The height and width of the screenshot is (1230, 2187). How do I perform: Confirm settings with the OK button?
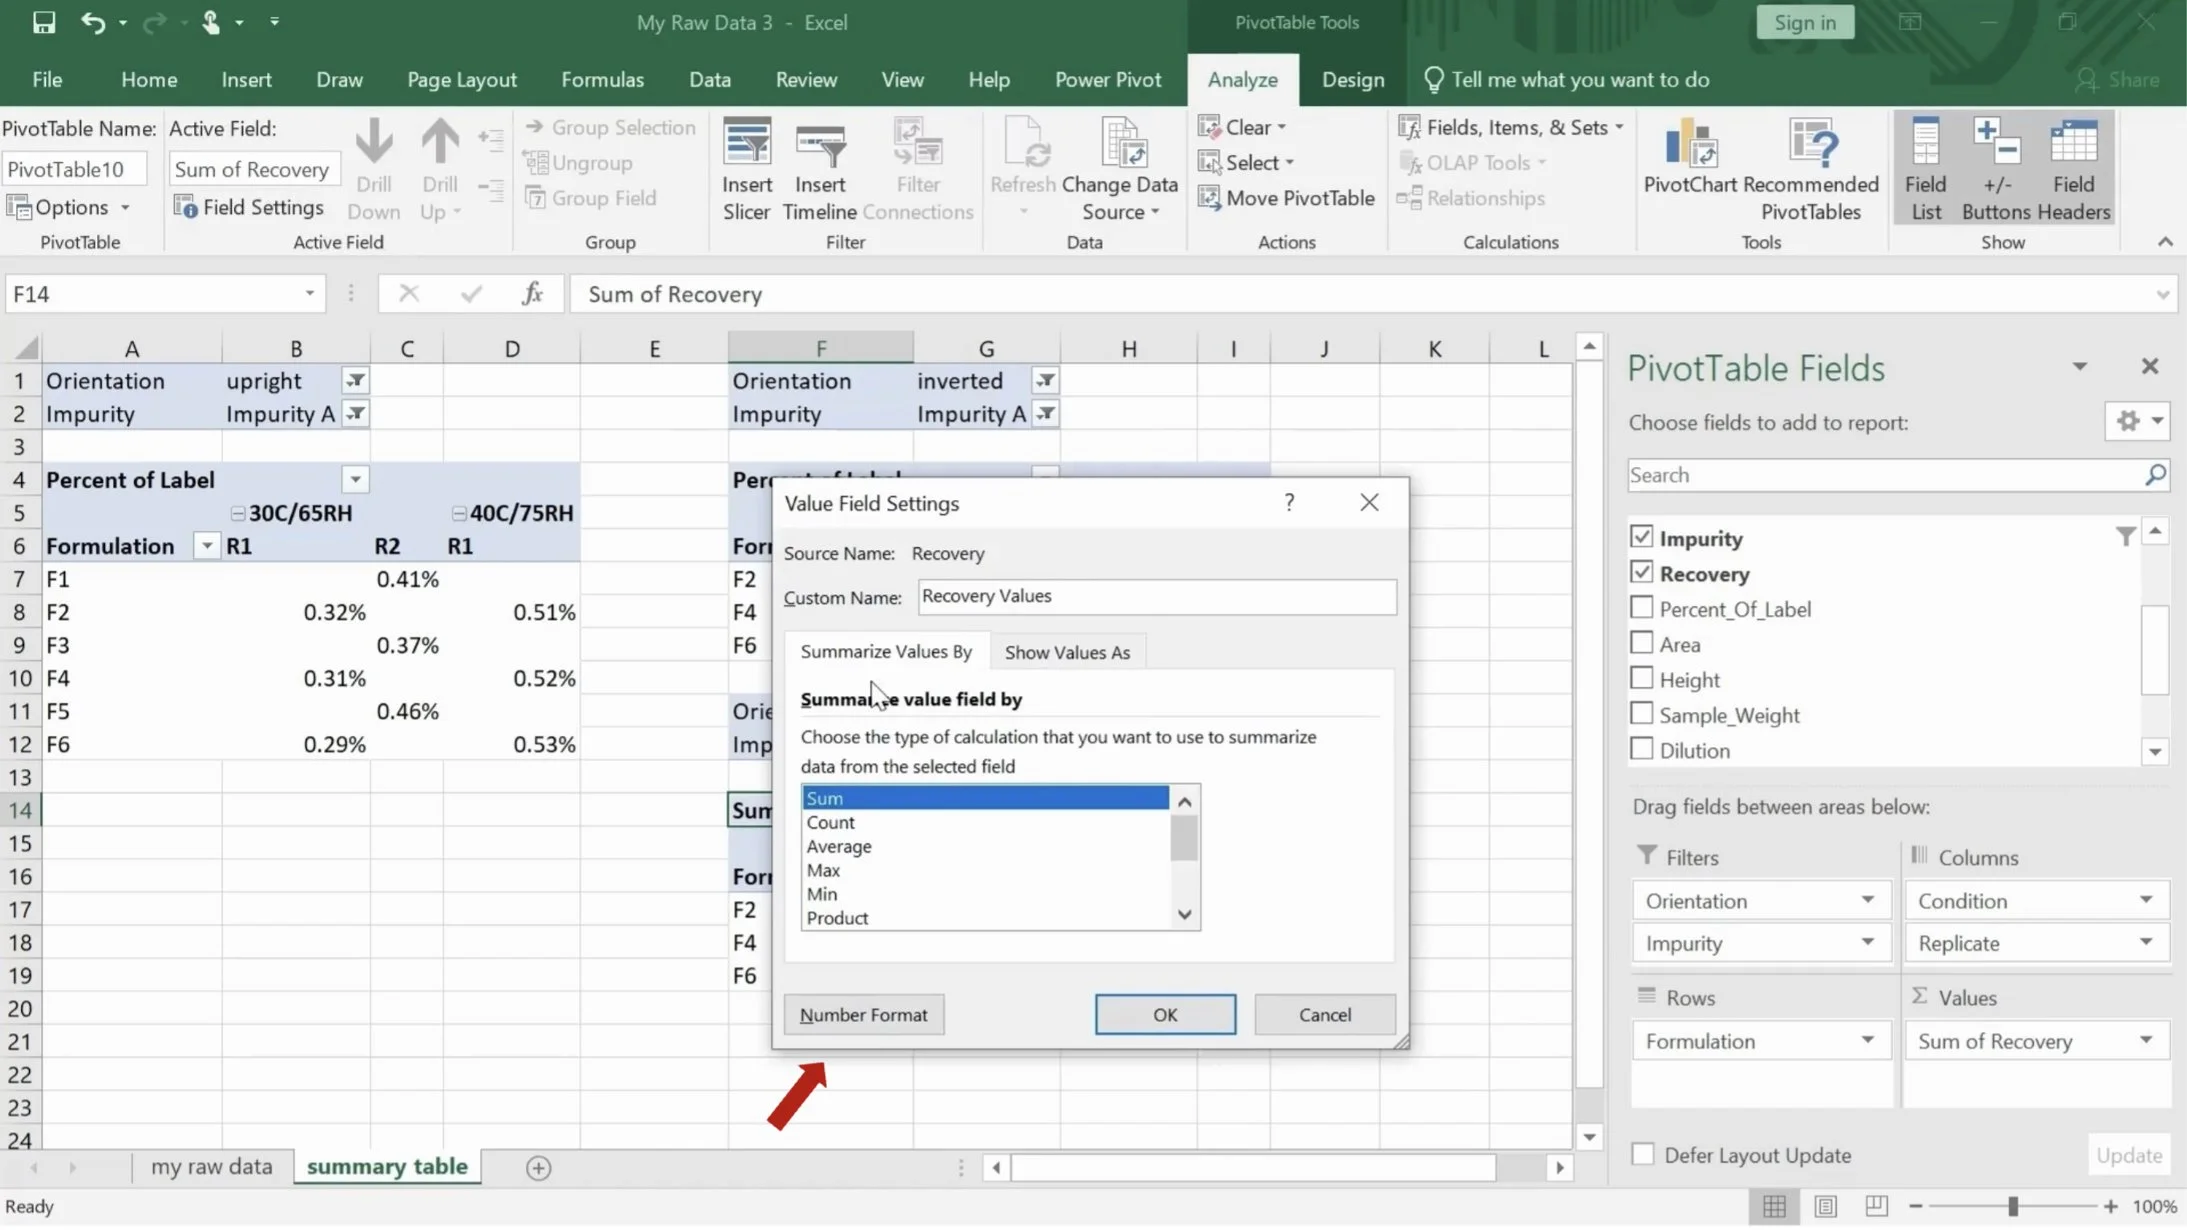tap(1164, 1014)
